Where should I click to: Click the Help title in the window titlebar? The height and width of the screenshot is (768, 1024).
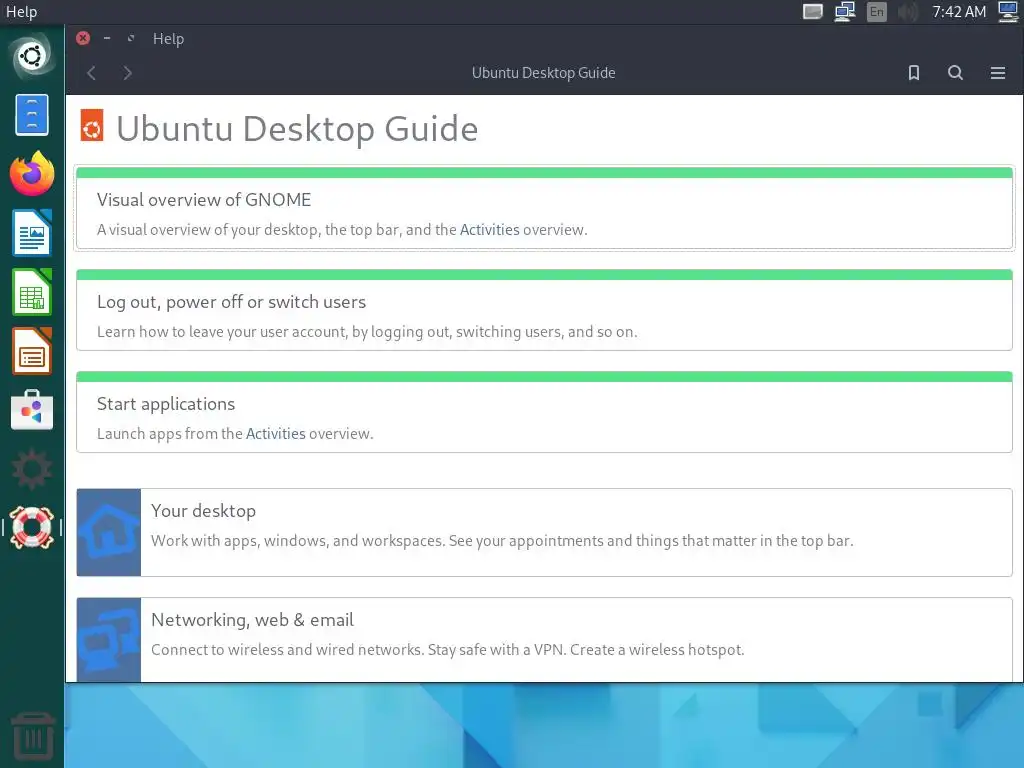point(168,39)
